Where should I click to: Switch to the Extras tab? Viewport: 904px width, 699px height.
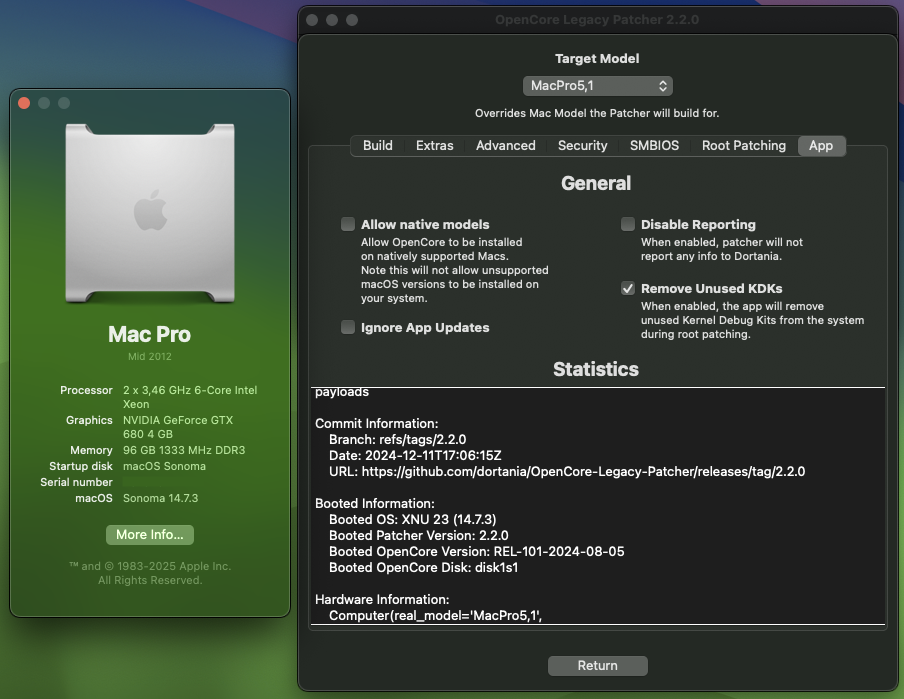435,145
